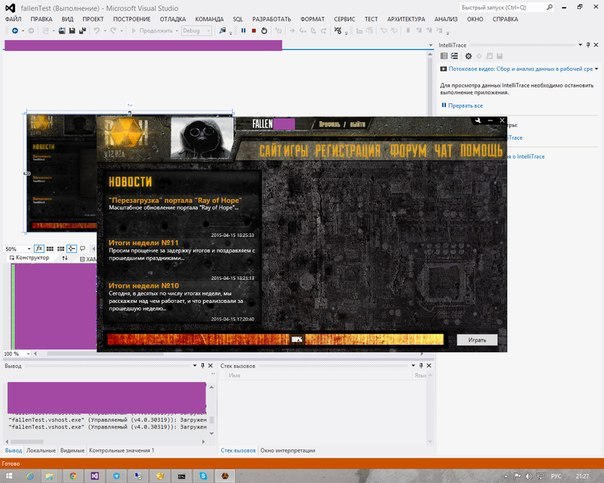The image size is (604, 483).
Task: Toggle the fx effects button in designer
Action: click(39, 249)
